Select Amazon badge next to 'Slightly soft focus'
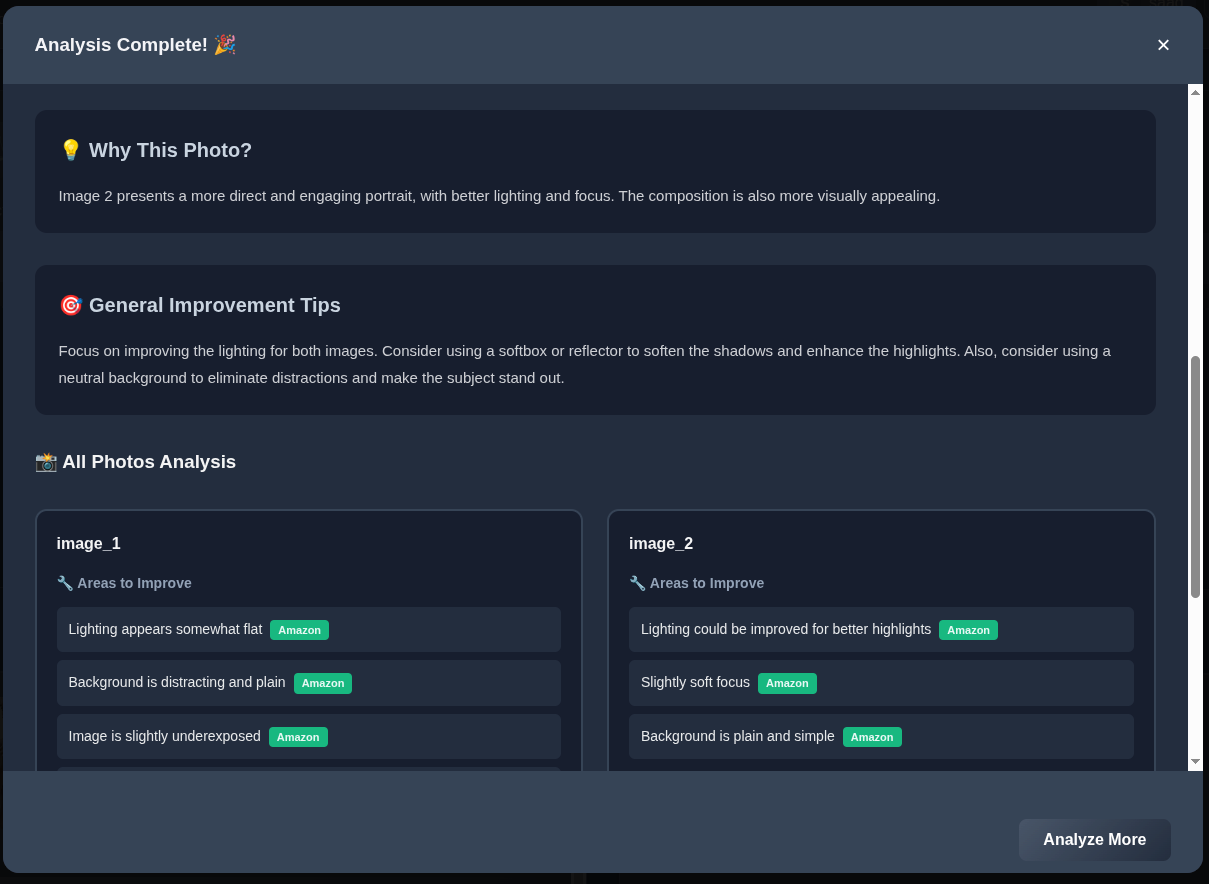 [787, 683]
